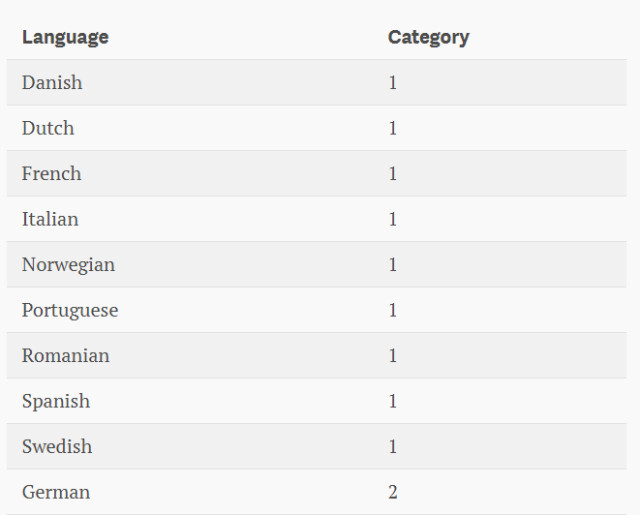Click the Swedish row label
This screenshot has width=640, height=515.
point(57,447)
